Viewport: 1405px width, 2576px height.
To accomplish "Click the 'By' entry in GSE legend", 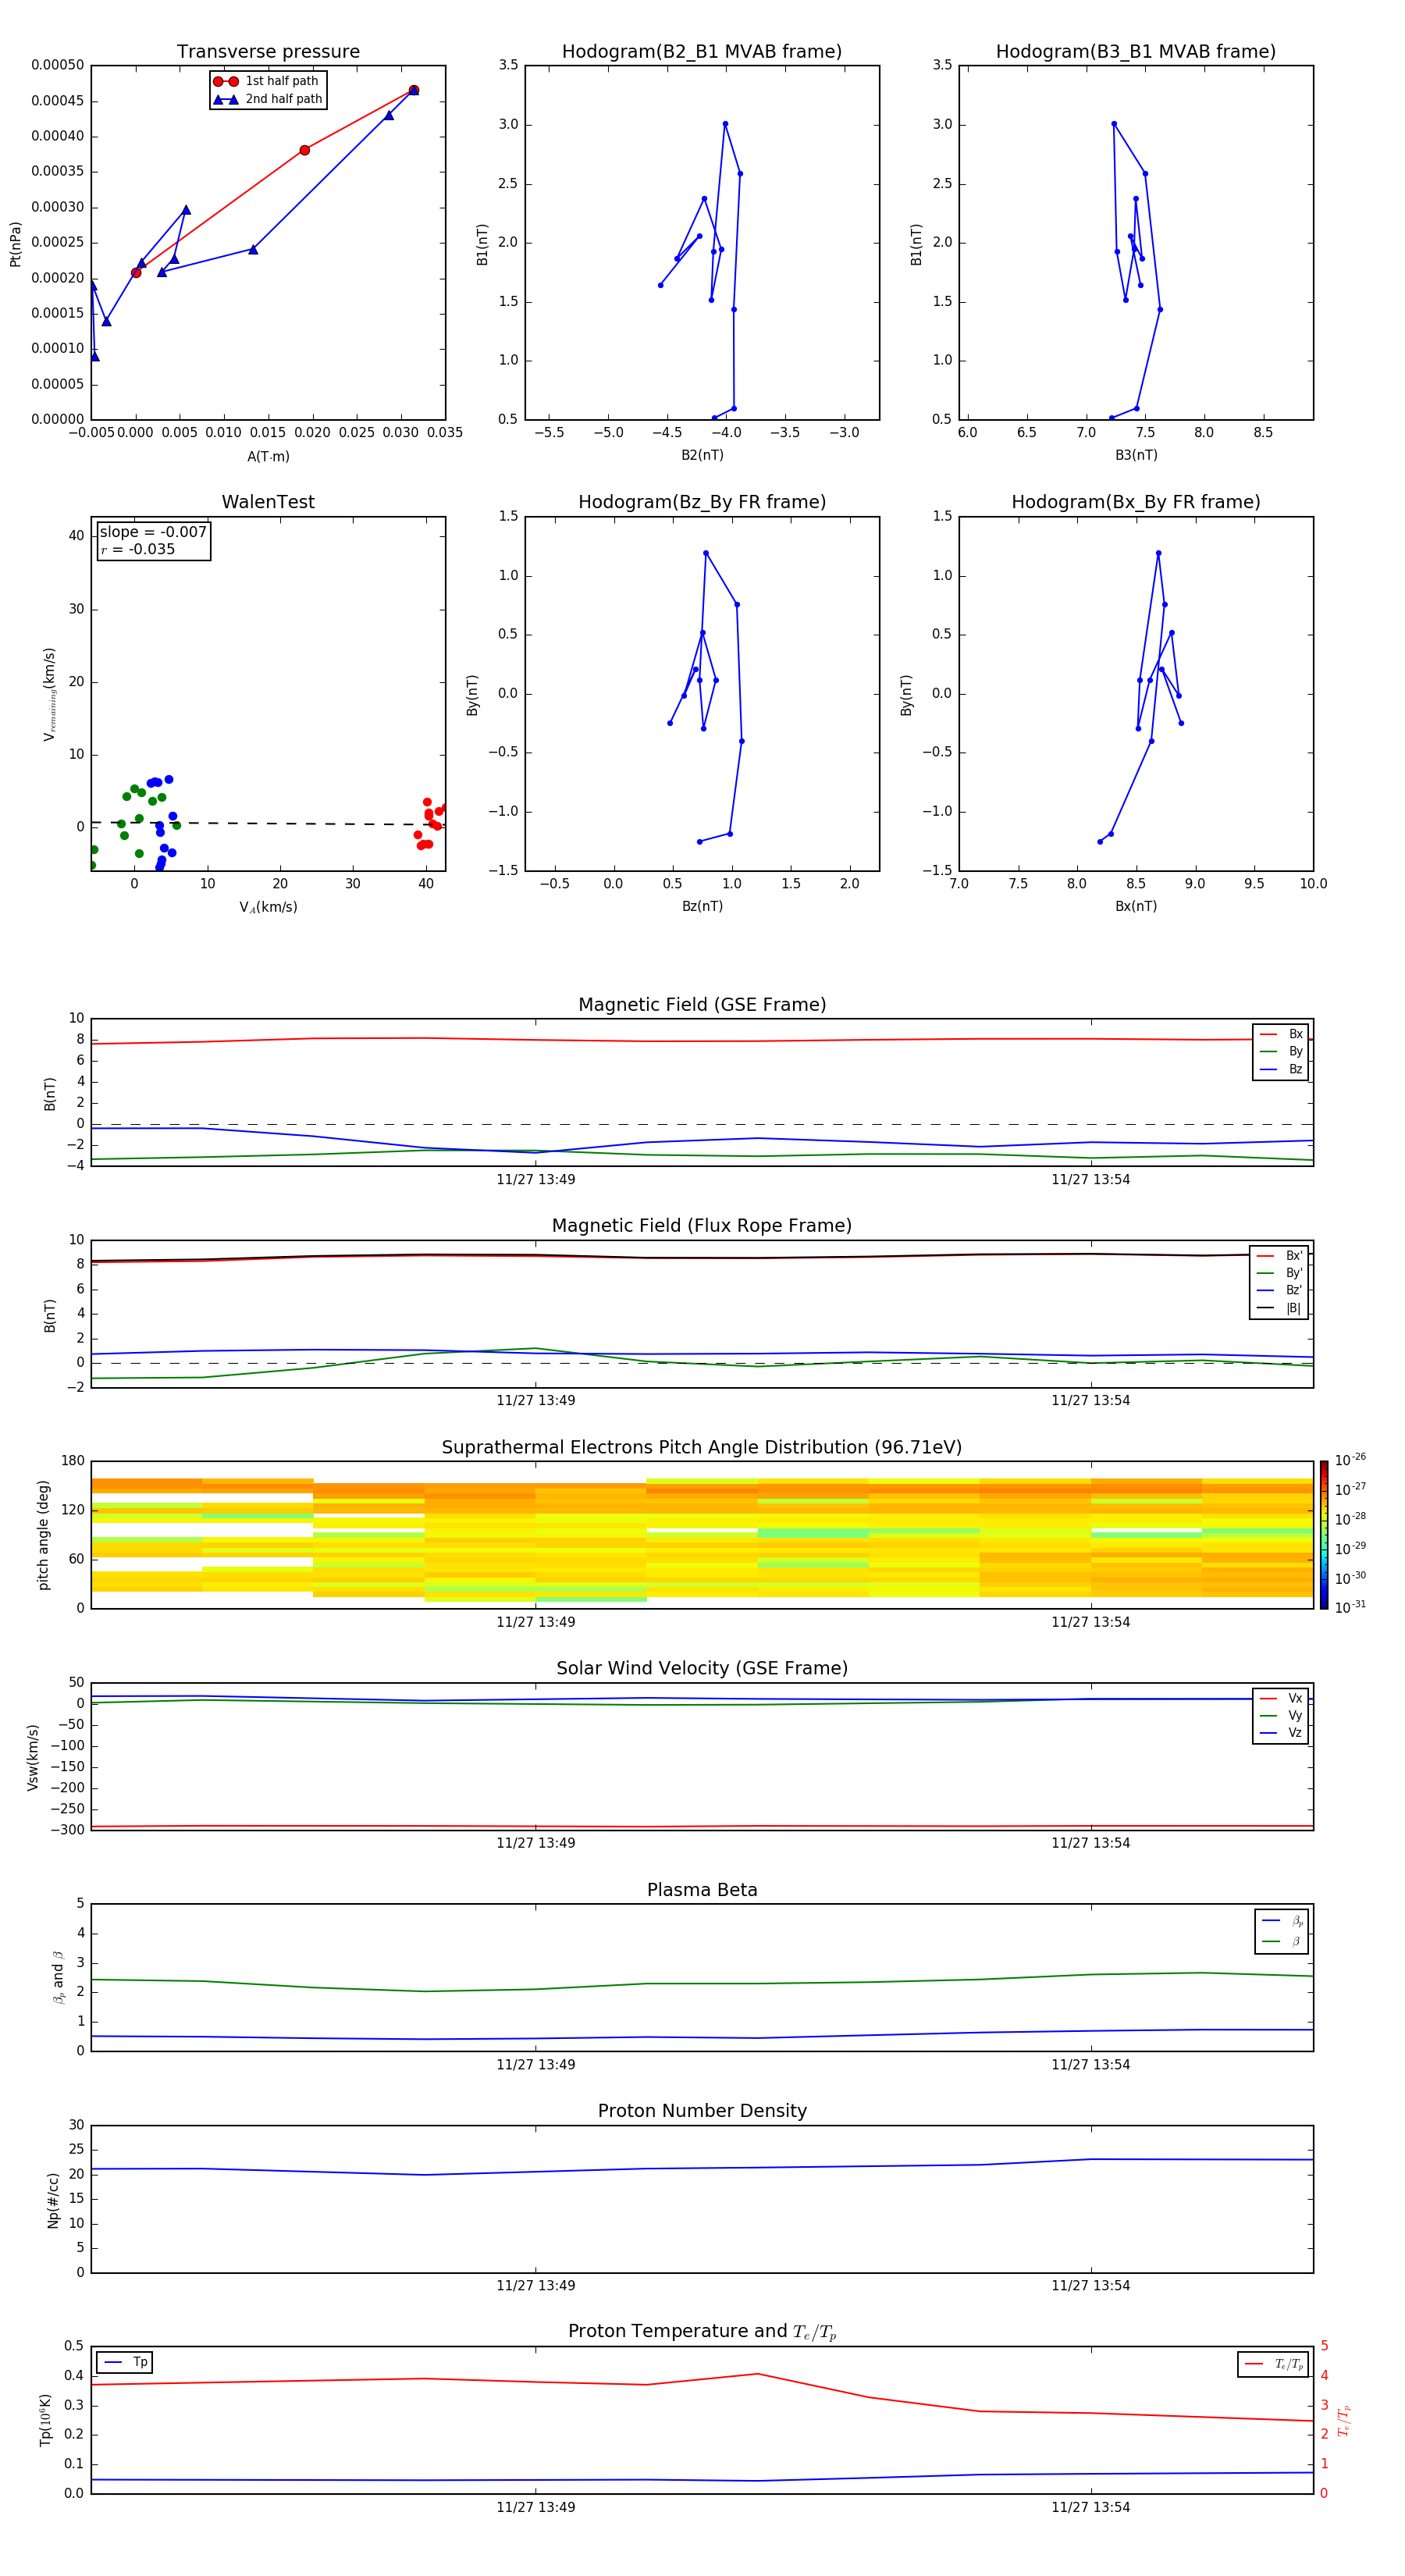I will (x=1282, y=1051).
